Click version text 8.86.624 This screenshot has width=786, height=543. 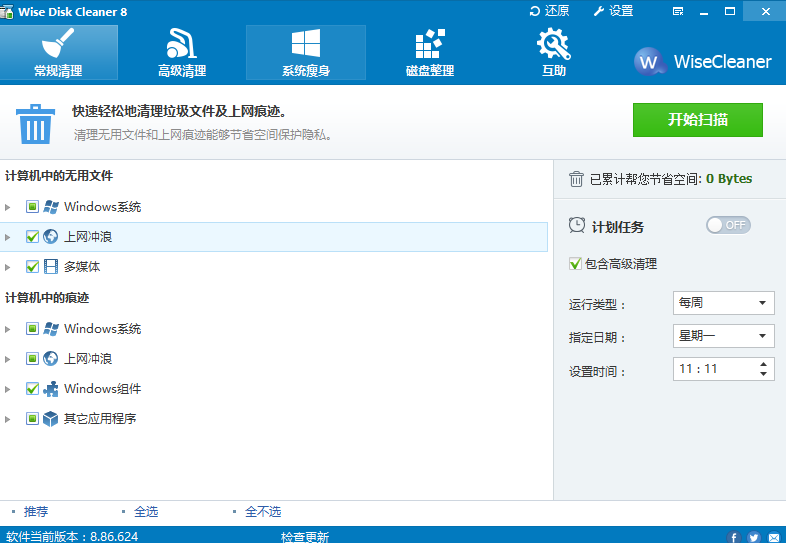point(114,537)
